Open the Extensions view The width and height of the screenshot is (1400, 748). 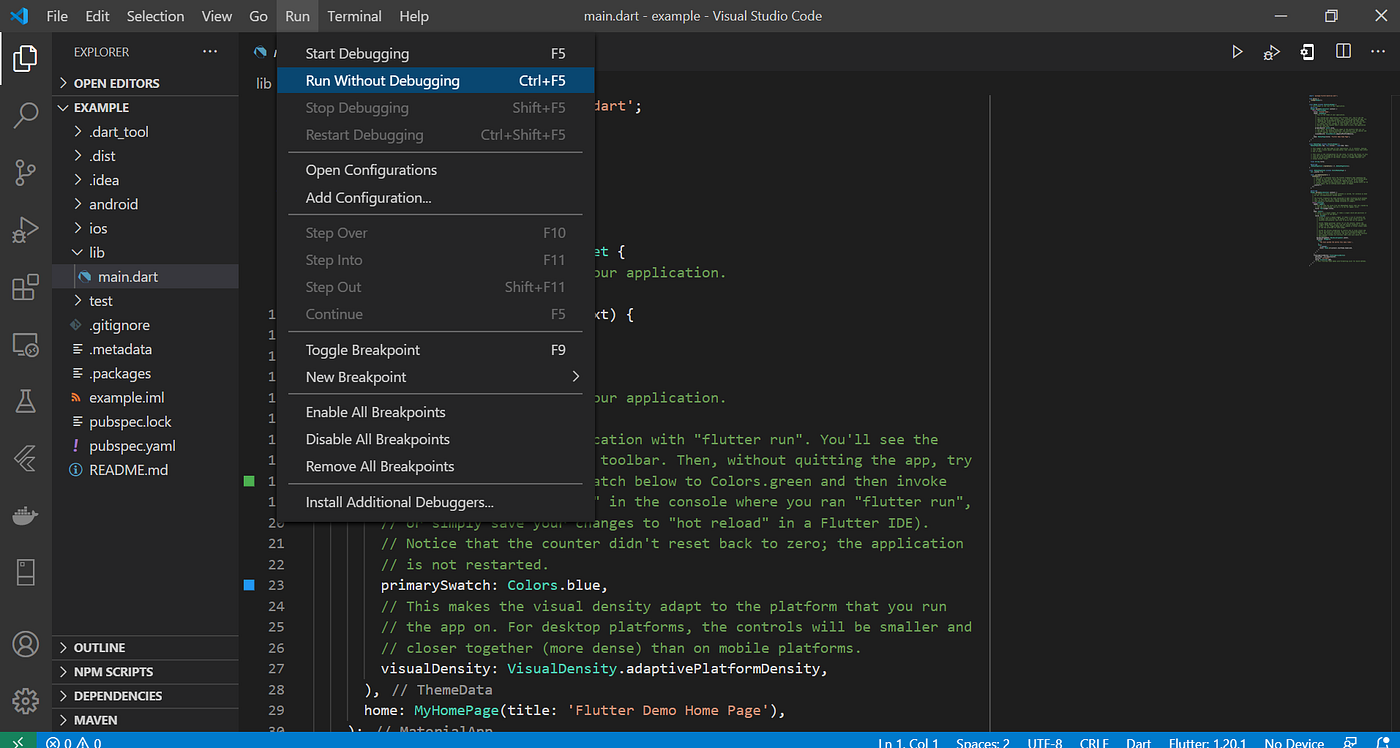(25, 288)
